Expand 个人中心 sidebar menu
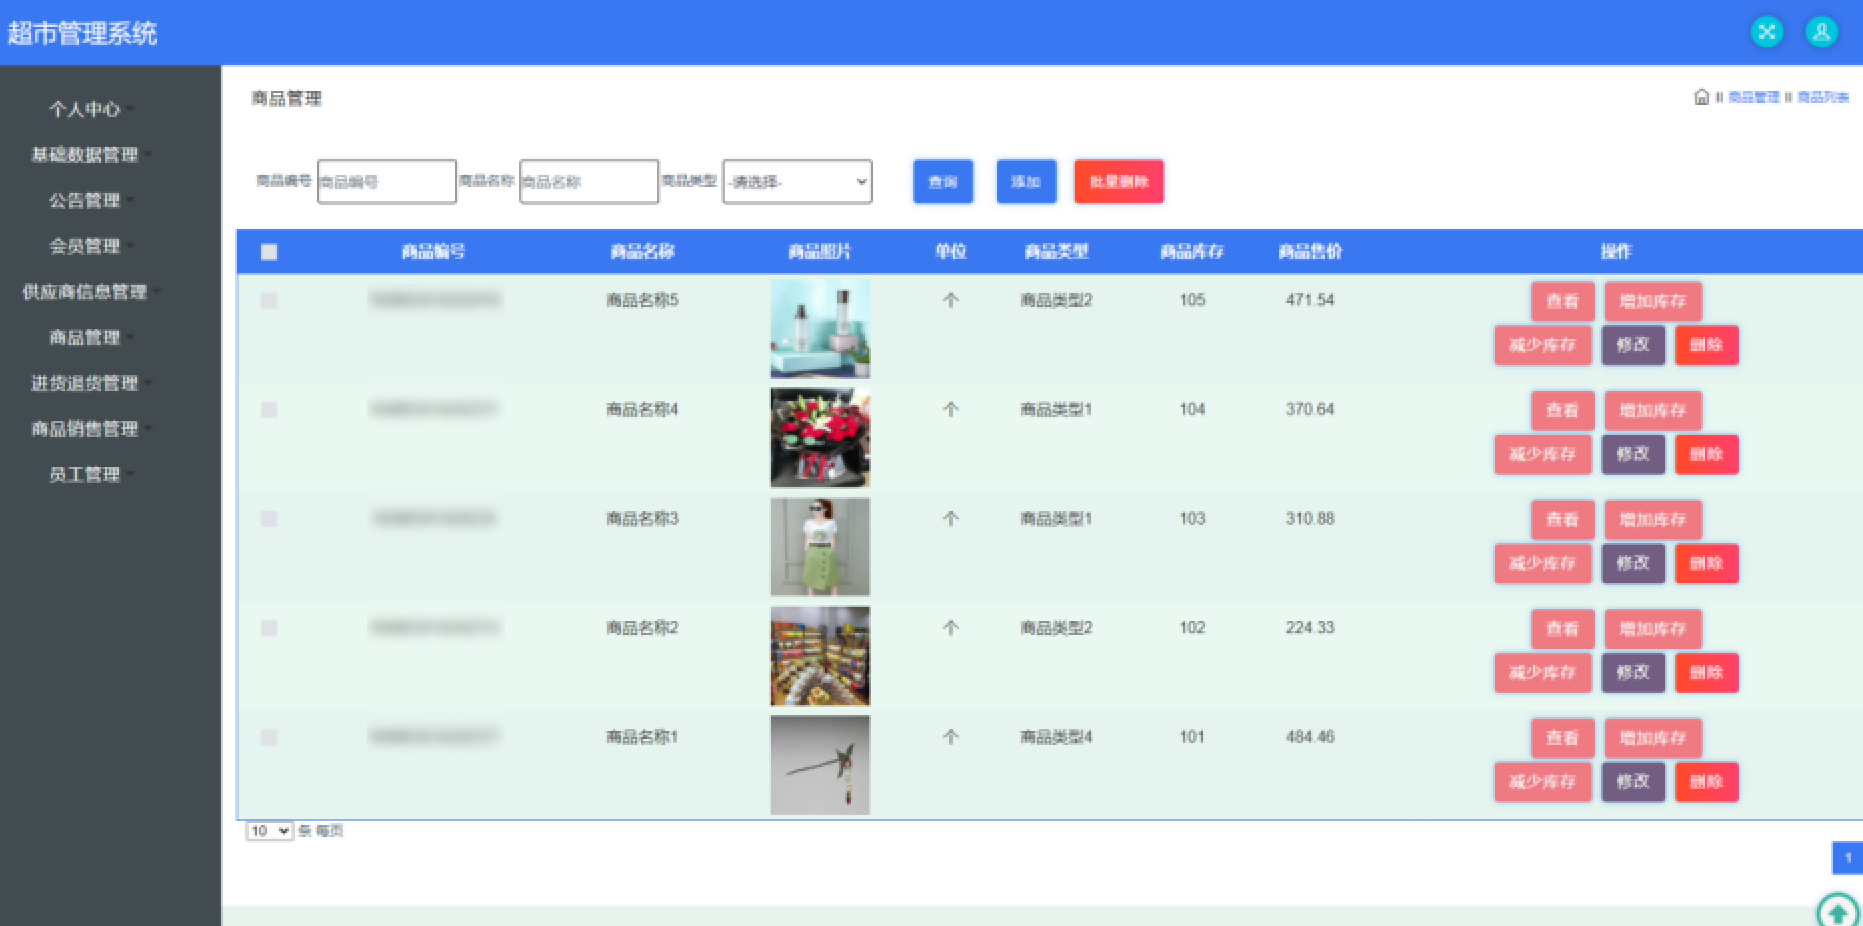 pyautogui.click(x=91, y=109)
